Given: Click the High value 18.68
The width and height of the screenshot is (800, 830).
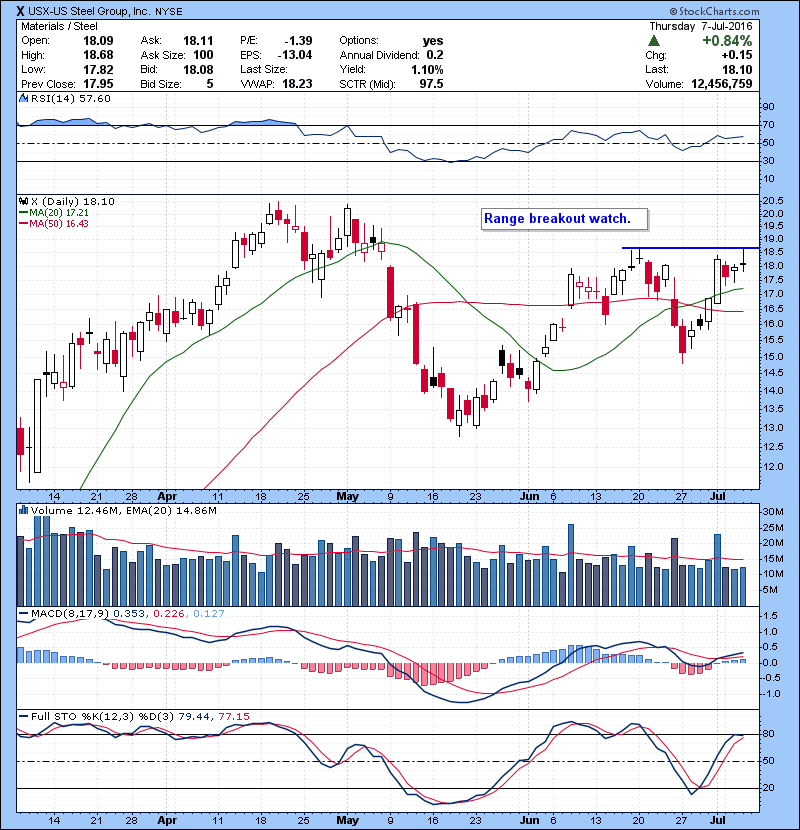Looking at the screenshot, I should [98, 55].
